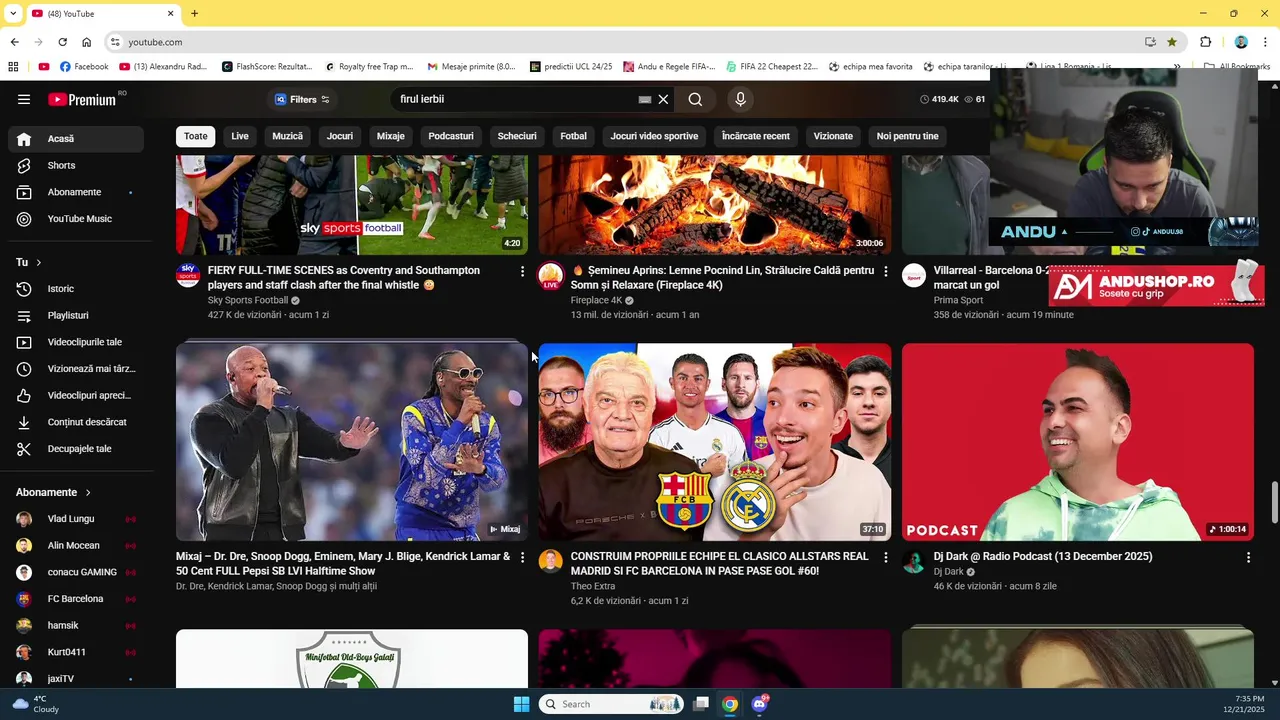The height and width of the screenshot is (720, 1280).
Task: Open more options for El Clasico Allstars video
Action: pos(885,557)
